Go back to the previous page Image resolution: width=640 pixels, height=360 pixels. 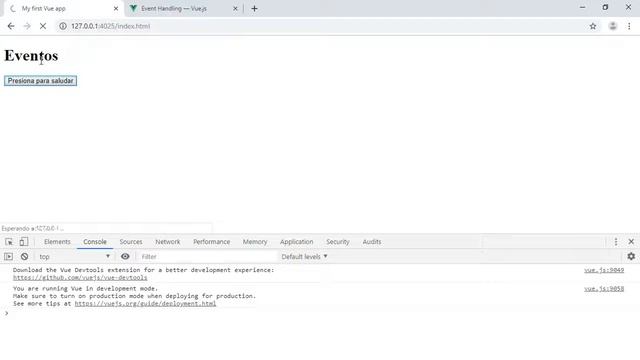11,26
